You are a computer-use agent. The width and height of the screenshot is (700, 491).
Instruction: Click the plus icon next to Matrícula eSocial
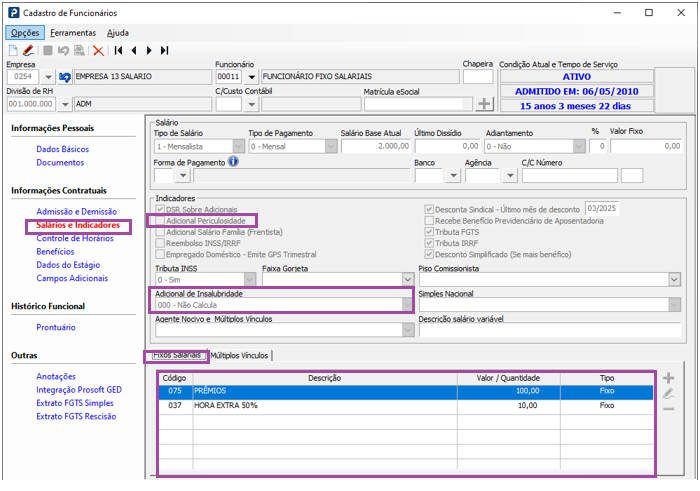485,103
